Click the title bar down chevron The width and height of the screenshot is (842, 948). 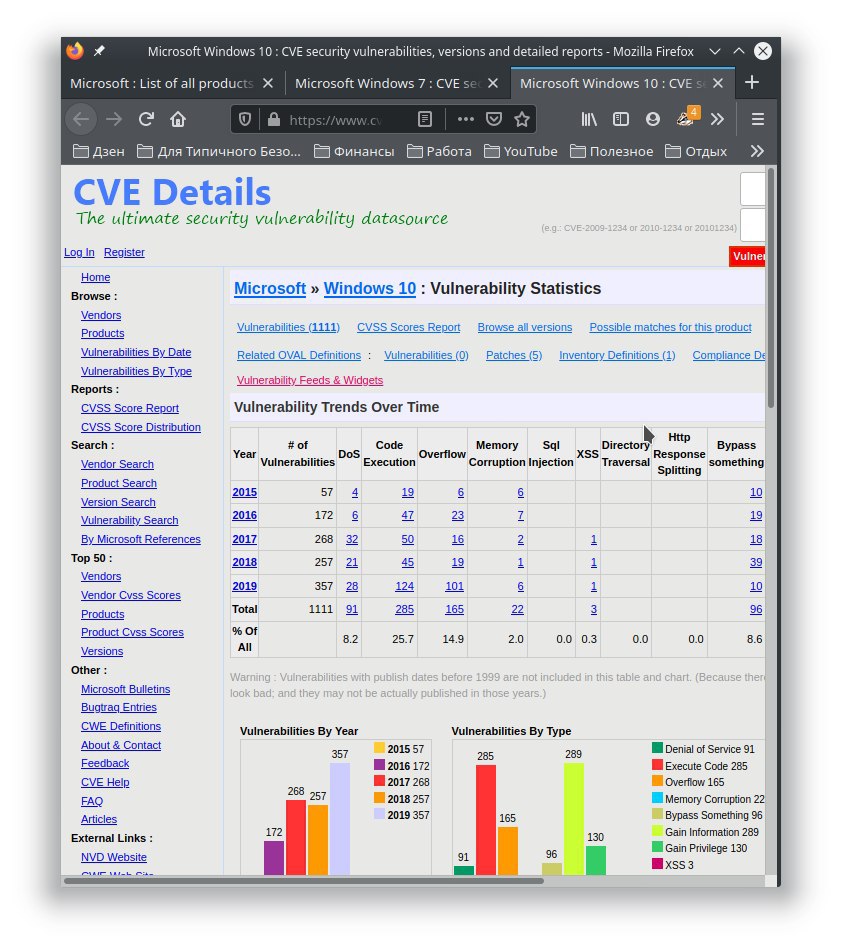(x=715, y=51)
